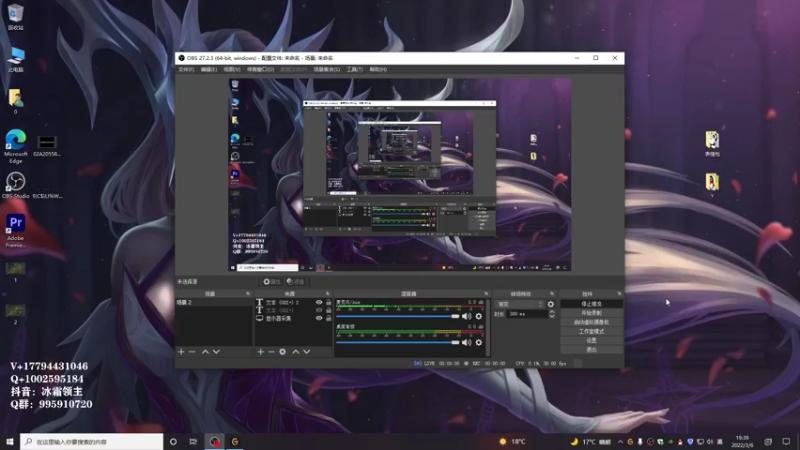The width and height of the screenshot is (800, 450).
Task: Open source properties gear in the Sources dock toolbar
Action: pyautogui.click(x=283, y=352)
